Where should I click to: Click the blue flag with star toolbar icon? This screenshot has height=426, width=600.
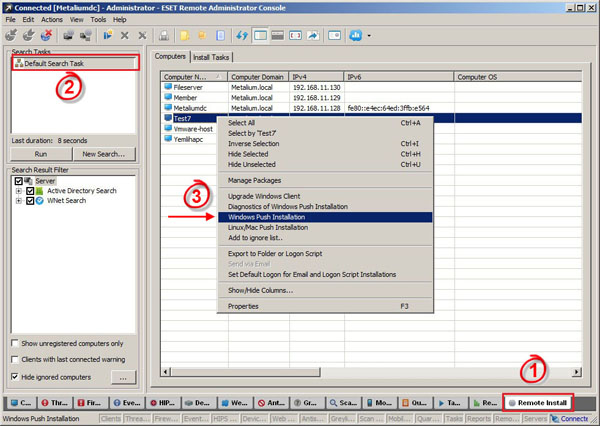coord(108,36)
